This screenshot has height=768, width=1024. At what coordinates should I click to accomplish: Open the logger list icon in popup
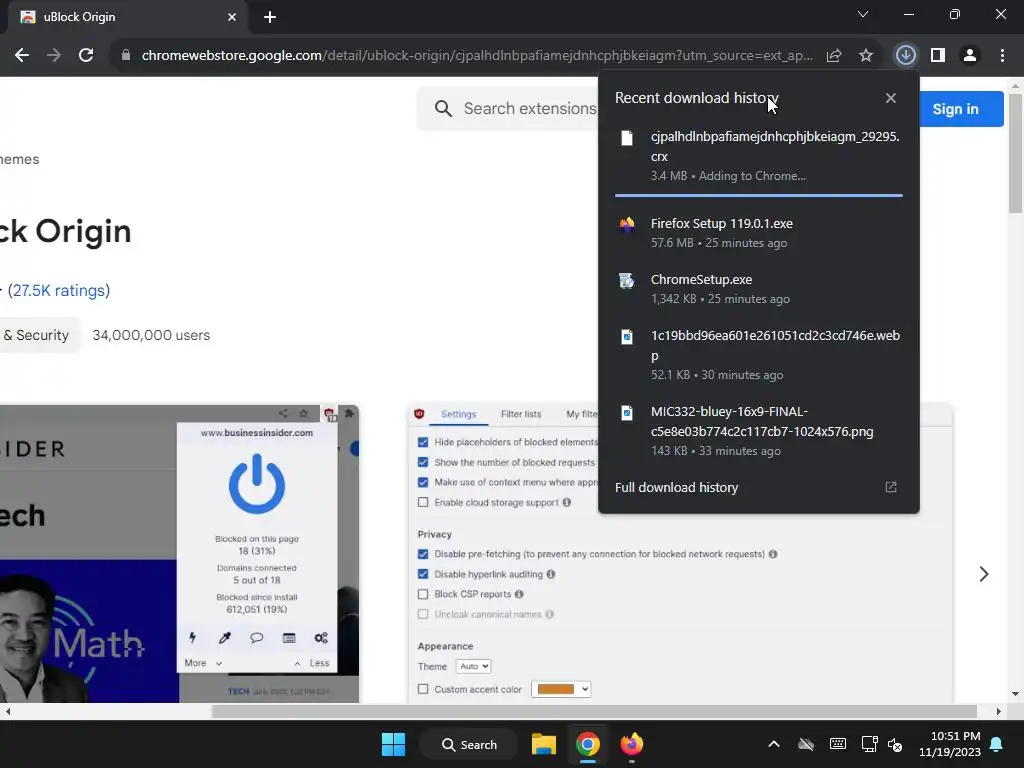point(289,637)
